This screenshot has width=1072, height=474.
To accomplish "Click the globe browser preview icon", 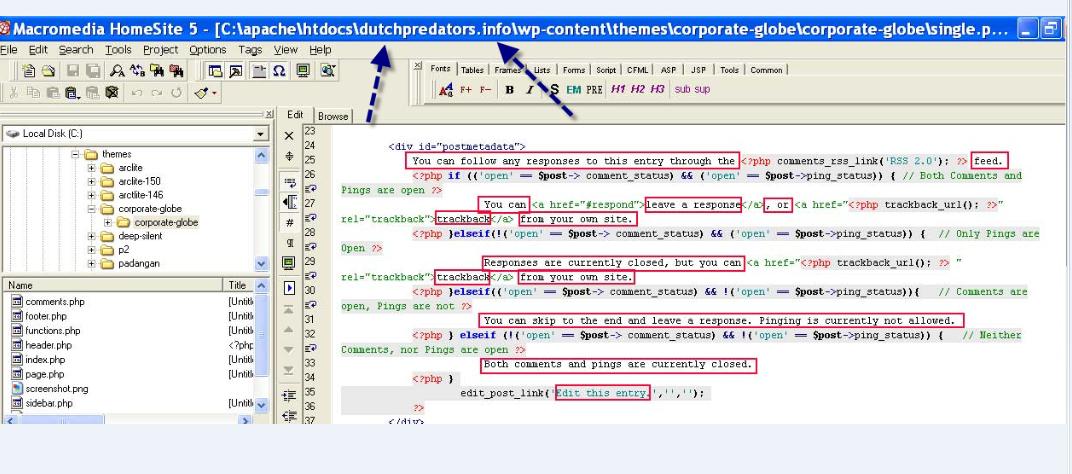I will 328,70.
